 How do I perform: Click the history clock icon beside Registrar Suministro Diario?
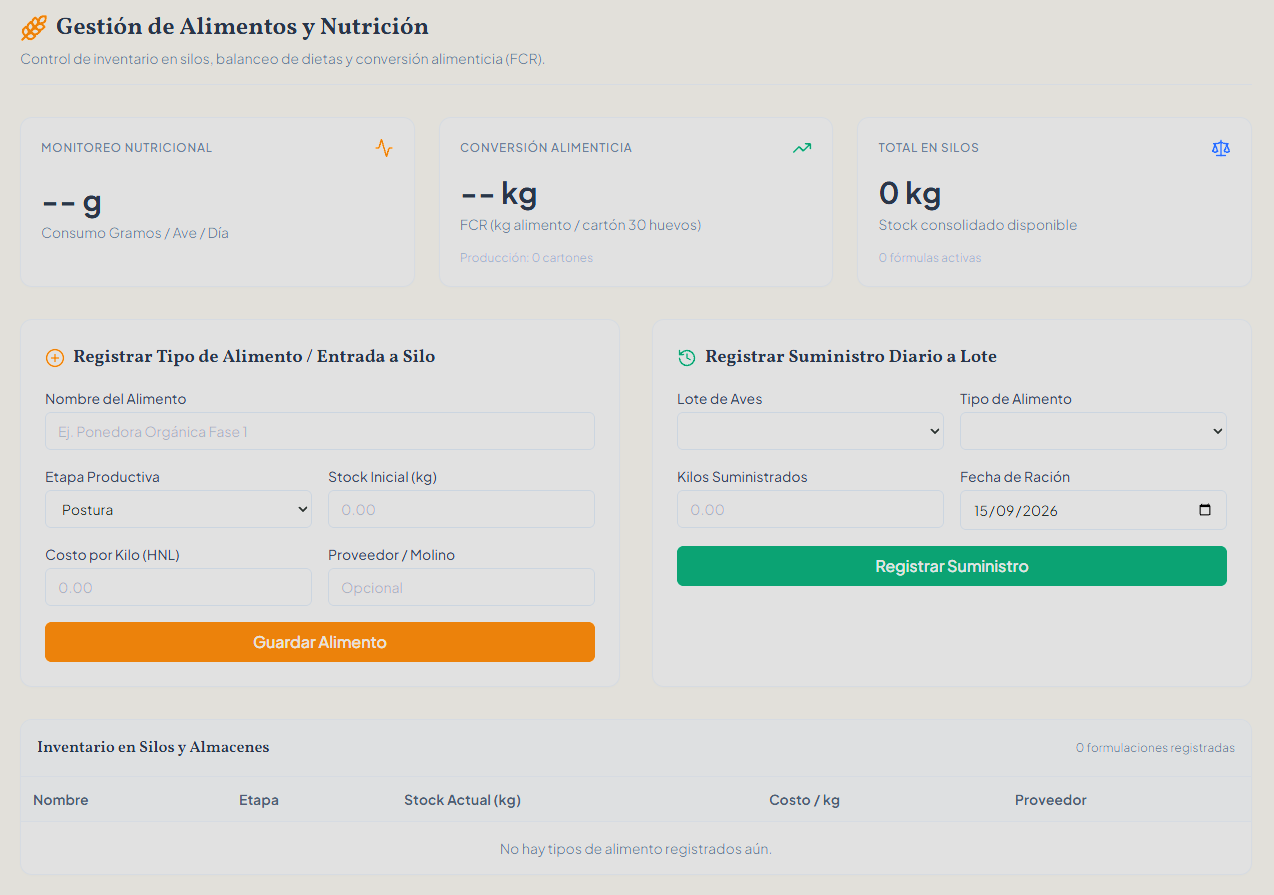point(686,357)
